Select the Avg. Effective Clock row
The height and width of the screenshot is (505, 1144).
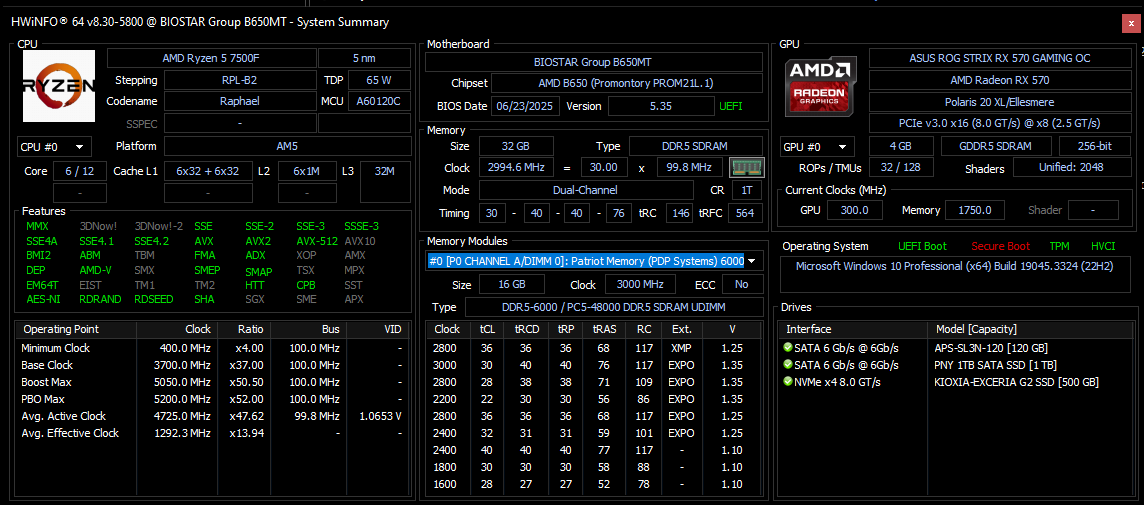pyautogui.click(x=212, y=433)
